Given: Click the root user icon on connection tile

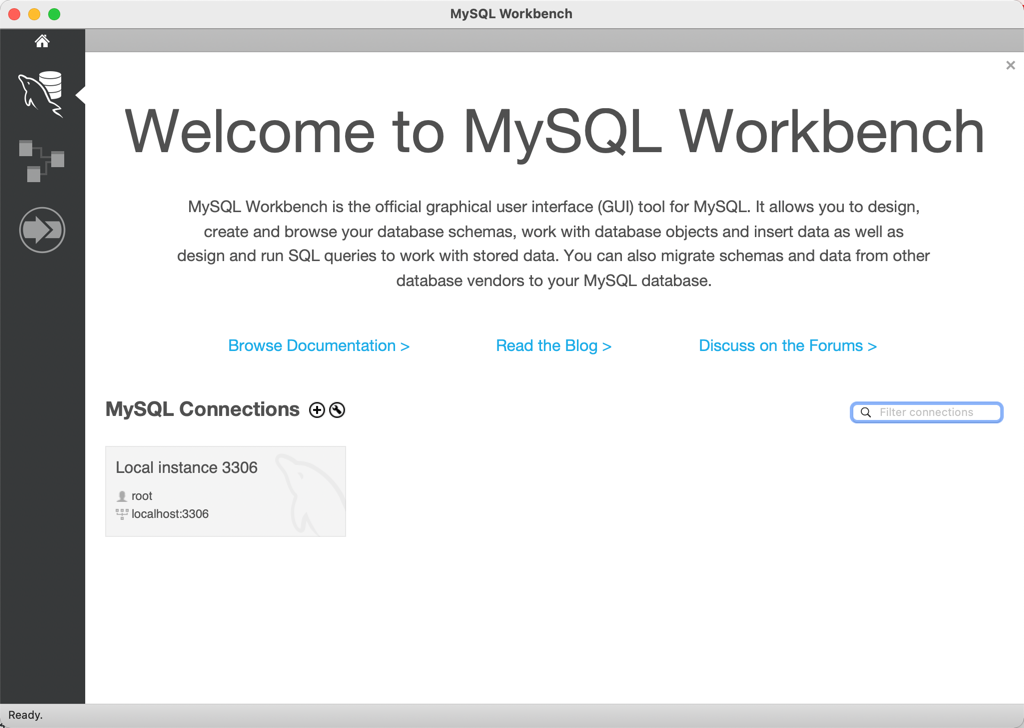Looking at the screenshot, I should [121, 496].
